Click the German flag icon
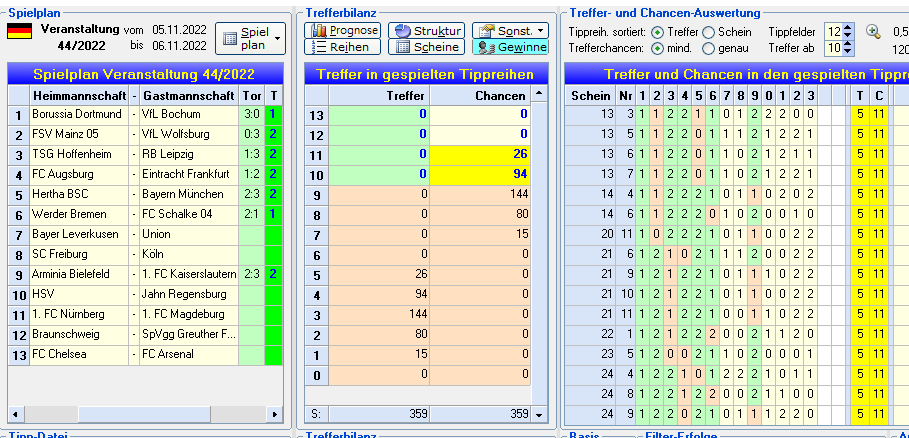909x438 pixels. point(19,31)
